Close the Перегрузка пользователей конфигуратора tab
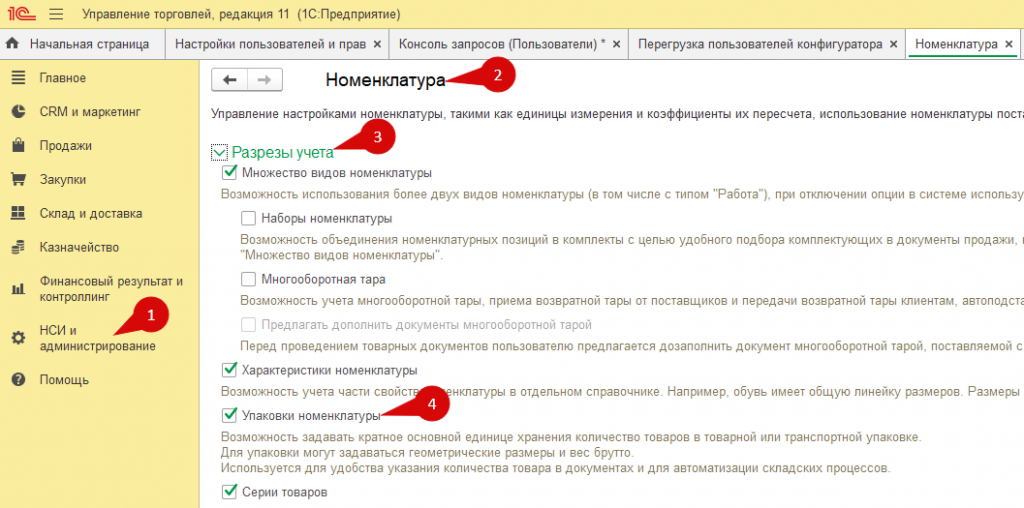1024x508 pixels. click(x=894, y=44)
